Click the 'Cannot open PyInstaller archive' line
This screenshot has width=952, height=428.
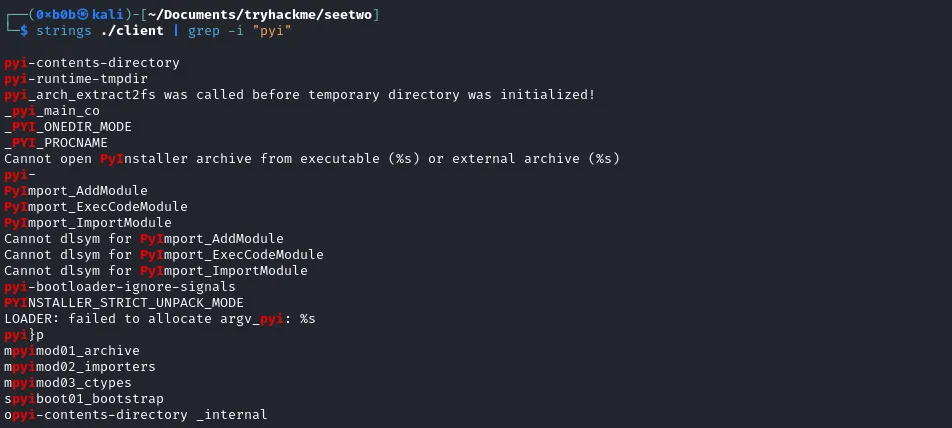point(312,159)
